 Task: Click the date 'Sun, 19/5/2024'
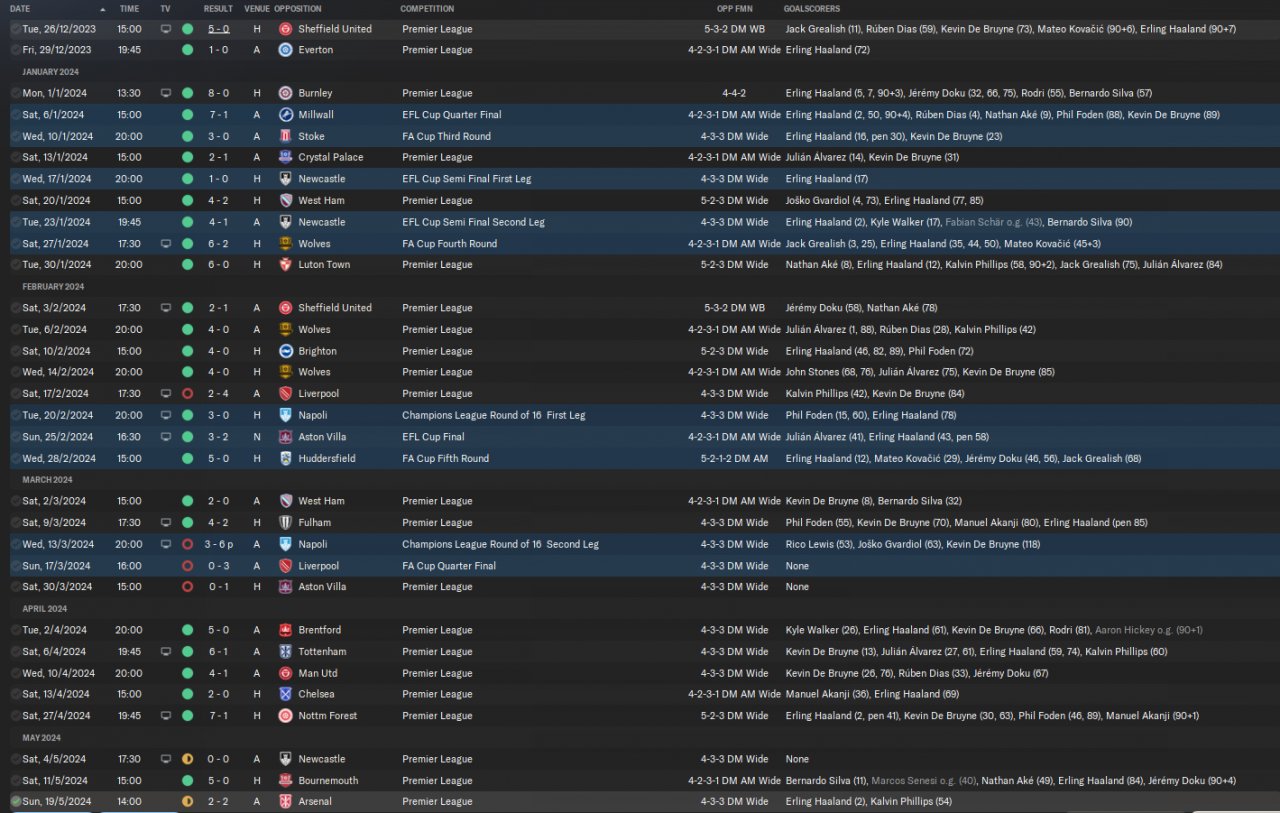pyautogui.click(x=57, y=801)
